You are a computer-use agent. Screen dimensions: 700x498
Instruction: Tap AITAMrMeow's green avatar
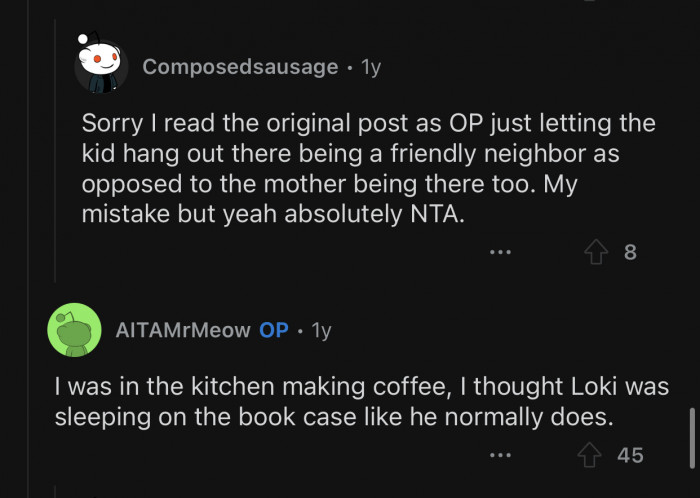tap(74, 329)
